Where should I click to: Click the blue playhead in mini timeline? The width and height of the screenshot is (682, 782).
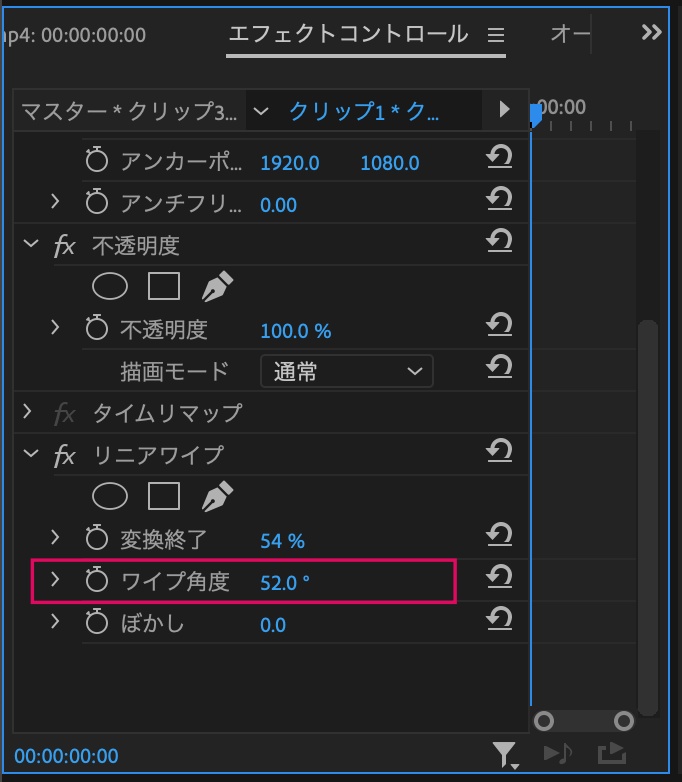(535, 114)
